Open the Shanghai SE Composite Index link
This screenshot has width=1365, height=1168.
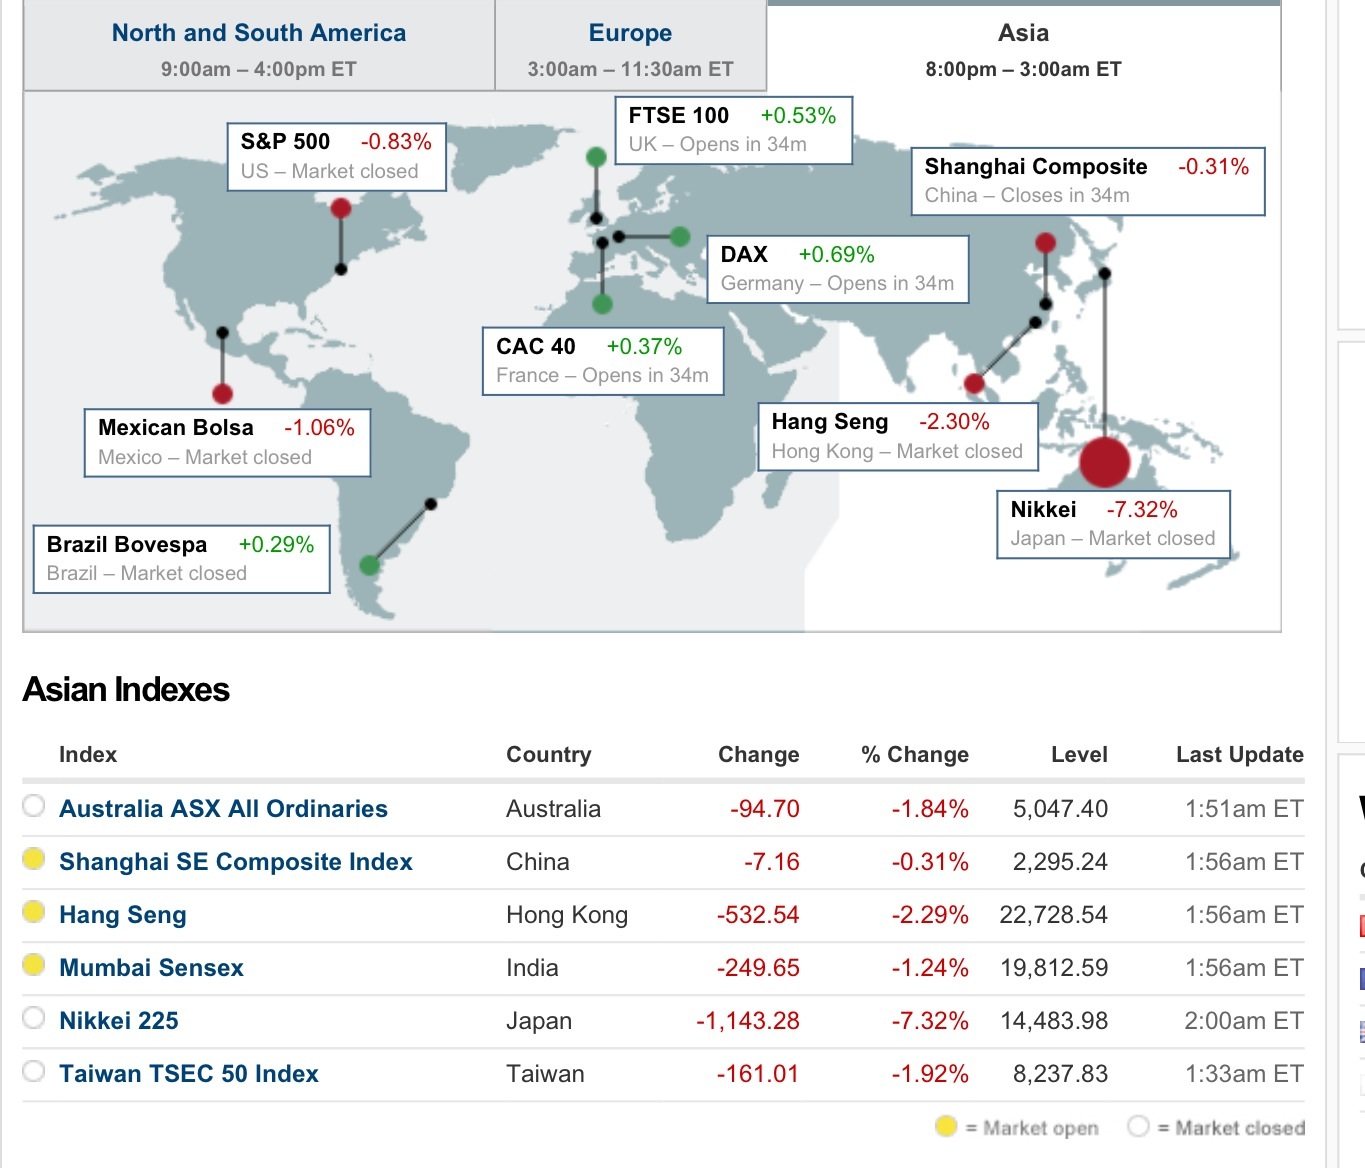[236, 862]
